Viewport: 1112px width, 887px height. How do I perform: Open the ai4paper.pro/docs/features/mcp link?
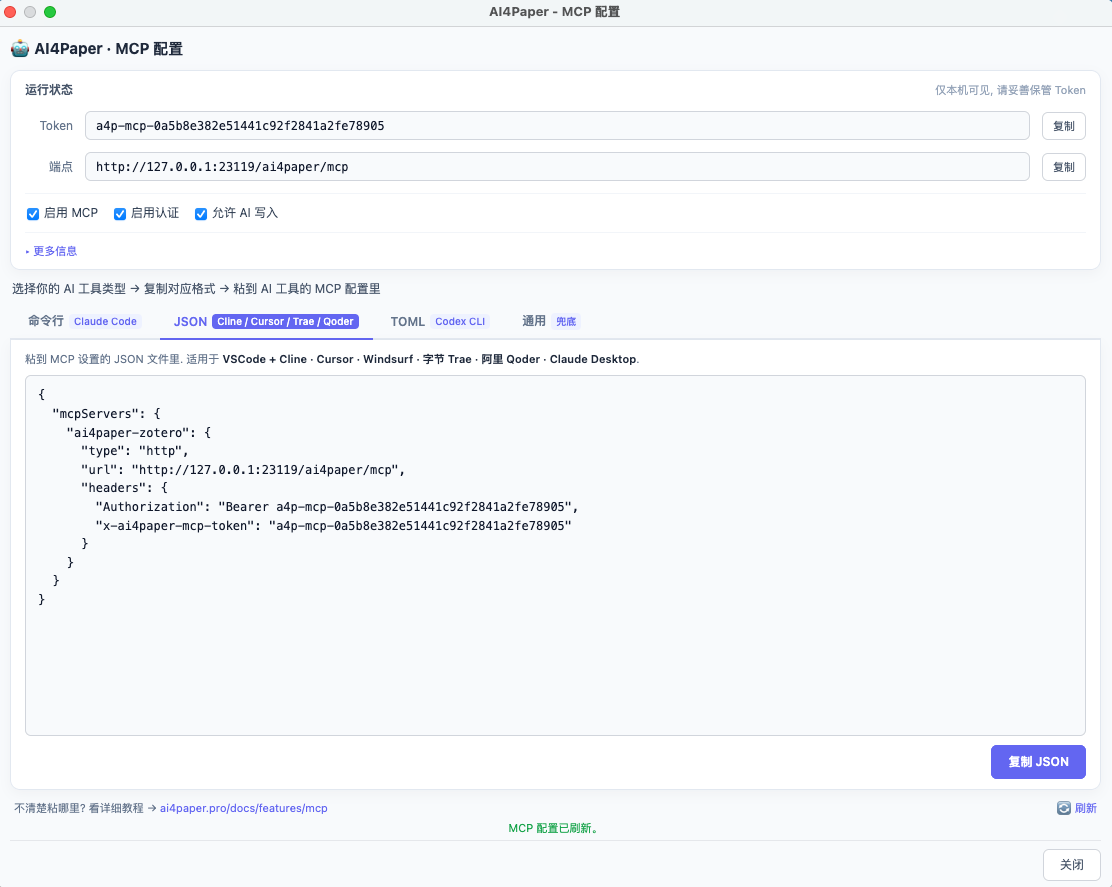point(243,808)
